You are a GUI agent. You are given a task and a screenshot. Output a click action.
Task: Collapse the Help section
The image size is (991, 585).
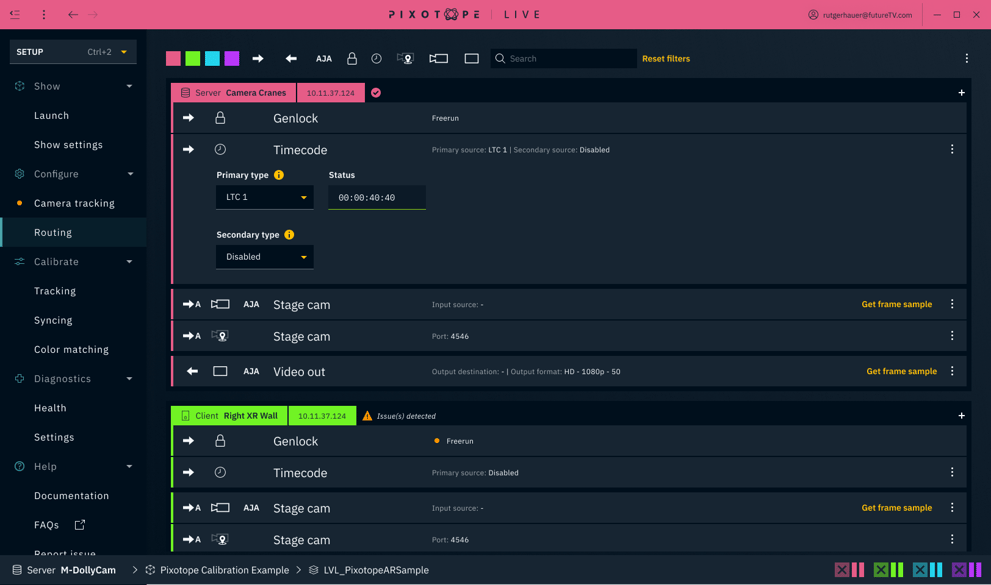(x=129, y=466)
